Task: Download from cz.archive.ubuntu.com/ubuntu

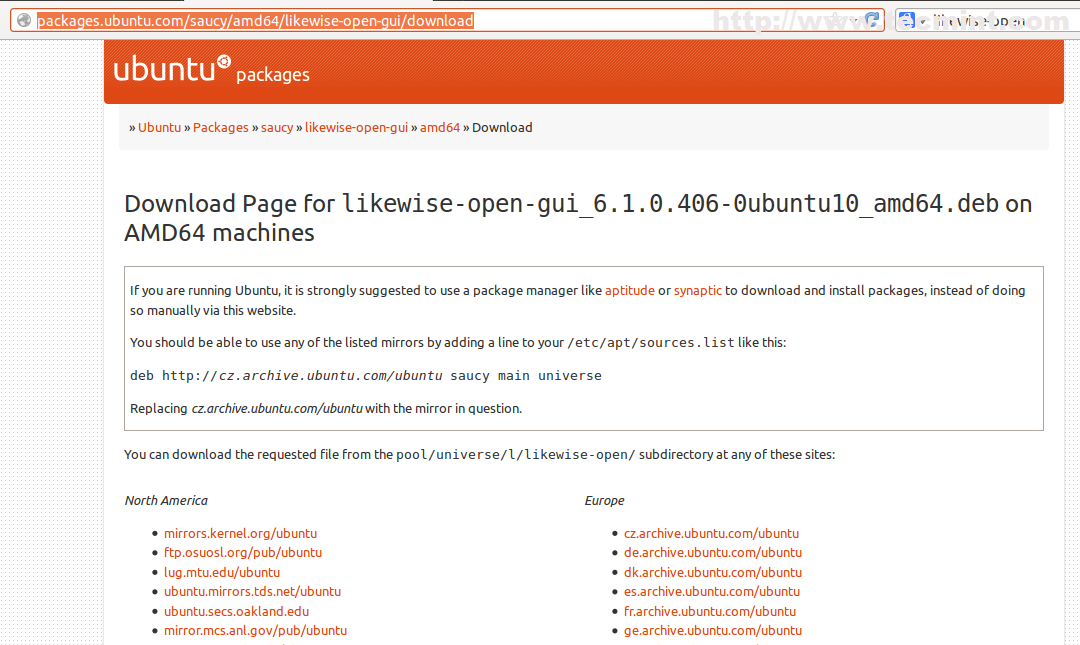Action: (712, 533)
